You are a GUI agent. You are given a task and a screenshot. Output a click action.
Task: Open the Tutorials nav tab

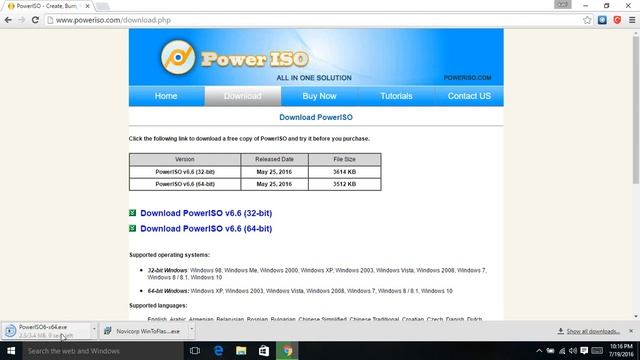(396, 96)
